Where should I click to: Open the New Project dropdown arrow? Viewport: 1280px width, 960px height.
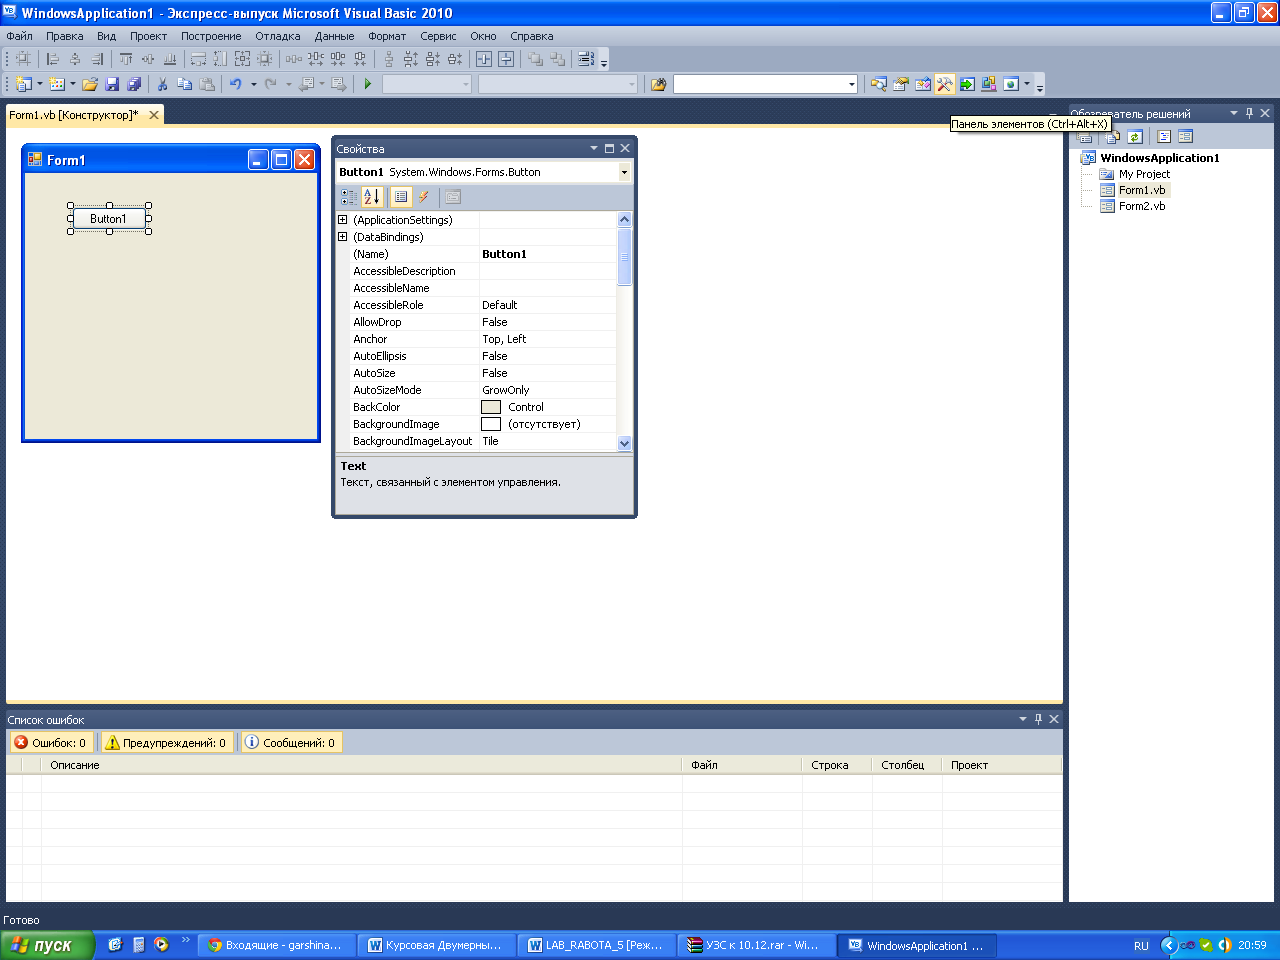40,84
